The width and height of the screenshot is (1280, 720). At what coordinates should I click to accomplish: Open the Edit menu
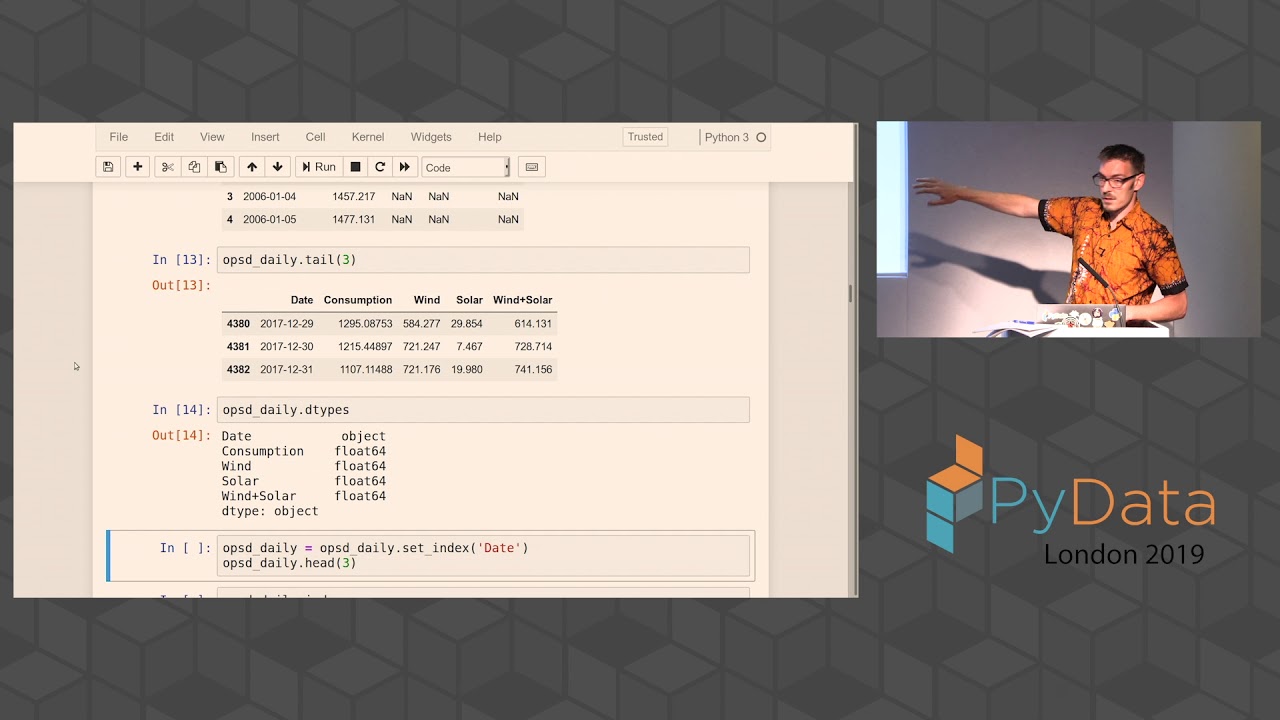pos(164,137)
